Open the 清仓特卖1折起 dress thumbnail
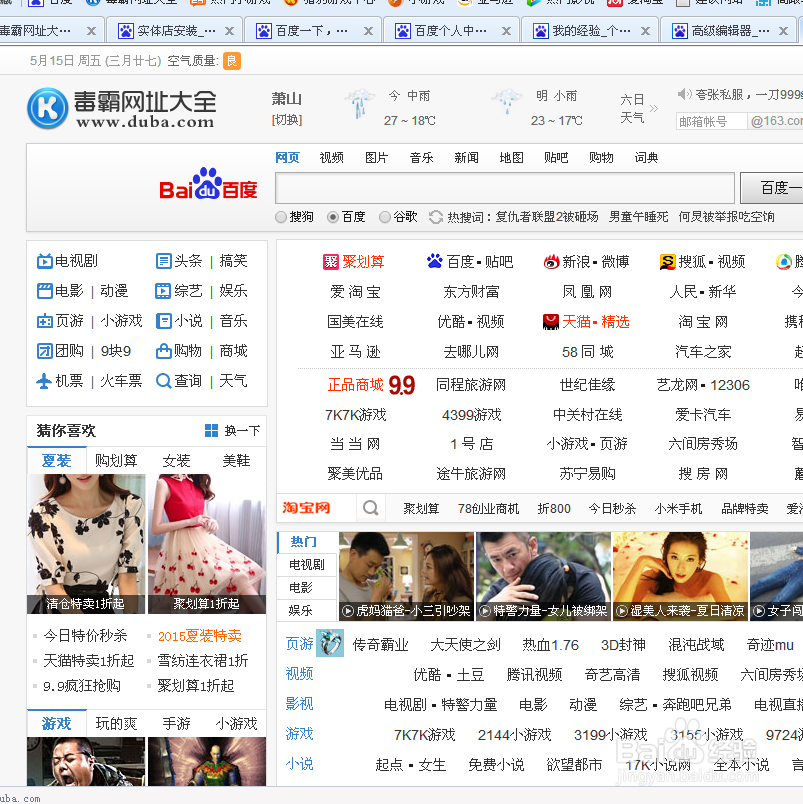Viewport: 803px width, 804px height. [x=86, y=544]
